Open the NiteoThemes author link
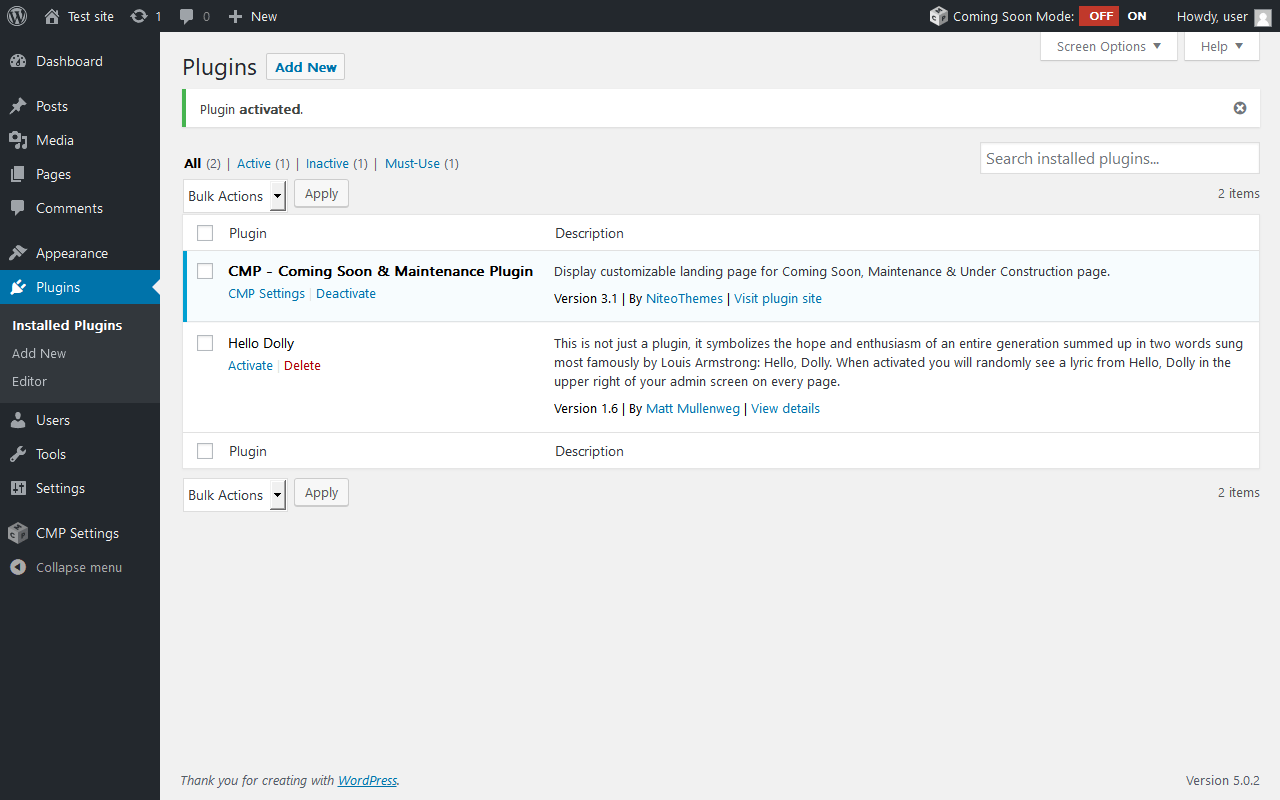This screenshot has height=800, width=1280. click(684, 299)
